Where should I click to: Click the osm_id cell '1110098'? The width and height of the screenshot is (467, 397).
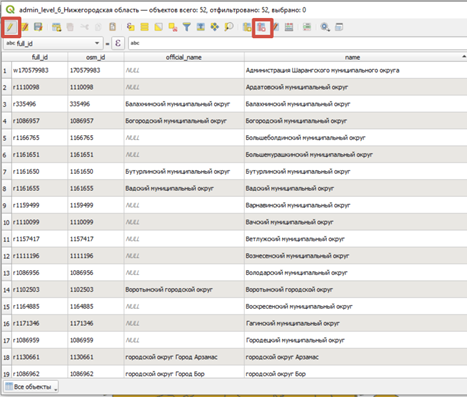tap(96, 87)
